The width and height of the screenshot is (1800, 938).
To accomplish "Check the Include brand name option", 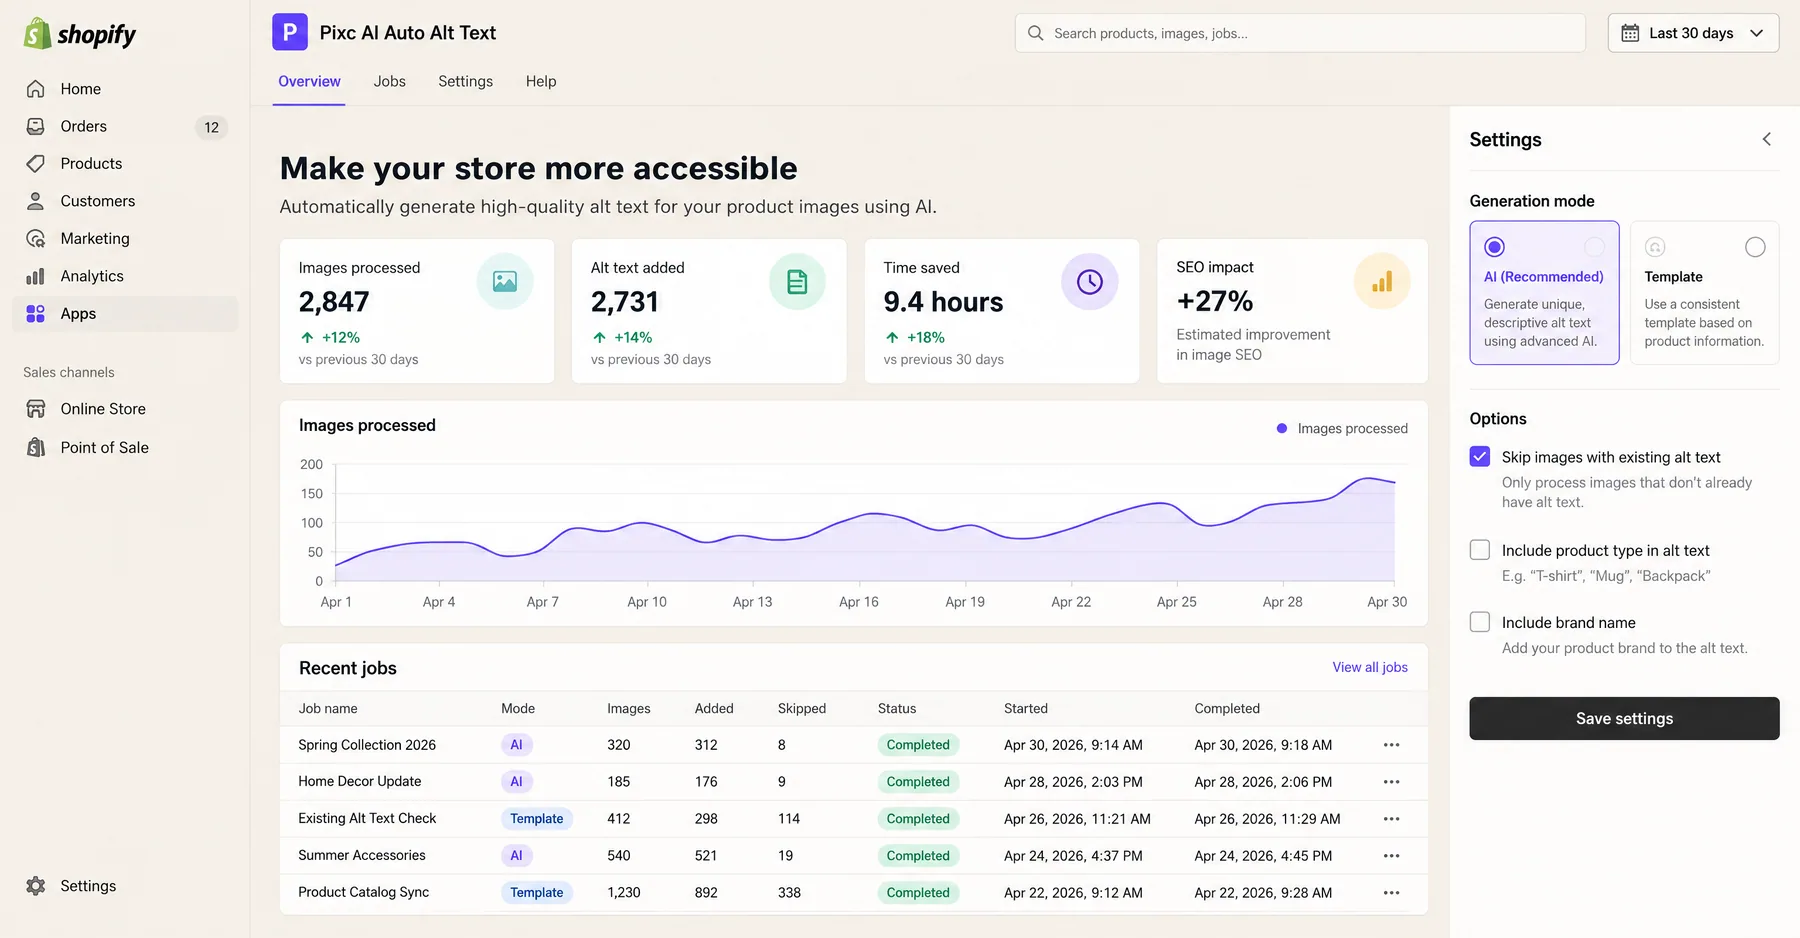I will tap(1480, 622).
